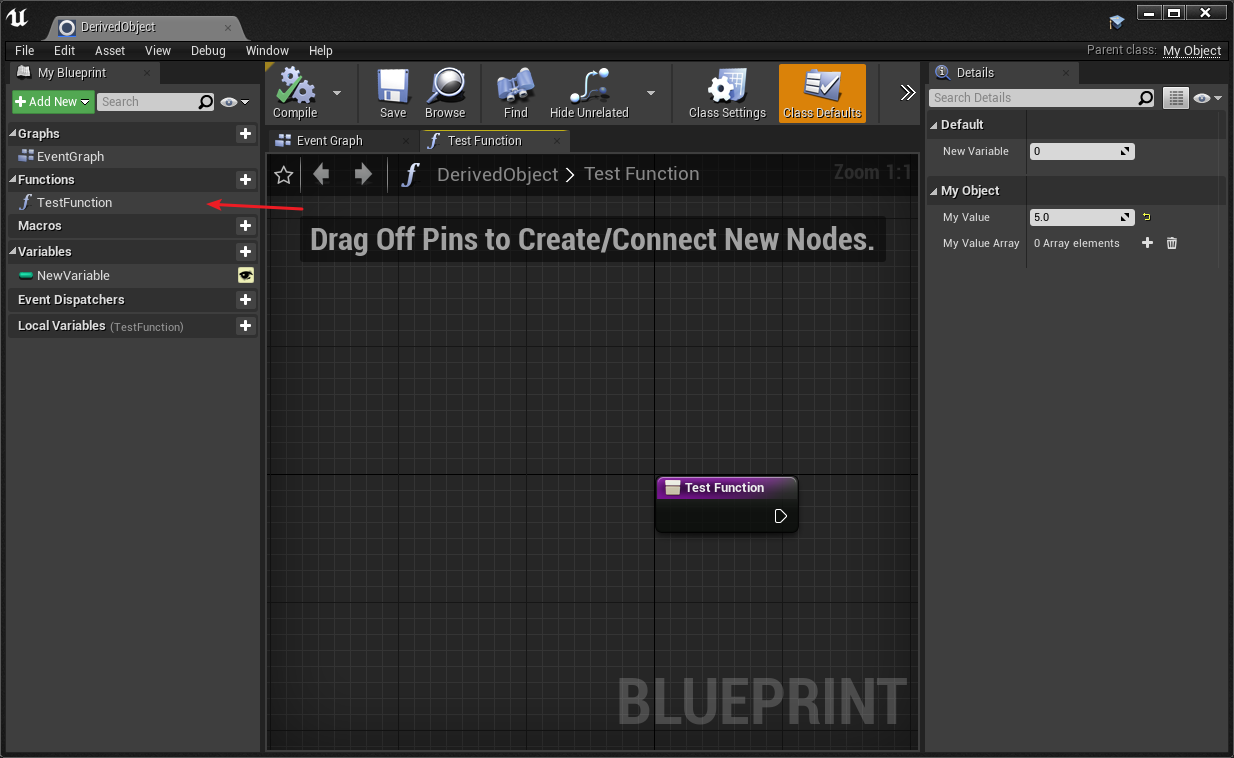Delete My Value Array elements with trash icon
Screen dimensions: 1234x758
1172,243
